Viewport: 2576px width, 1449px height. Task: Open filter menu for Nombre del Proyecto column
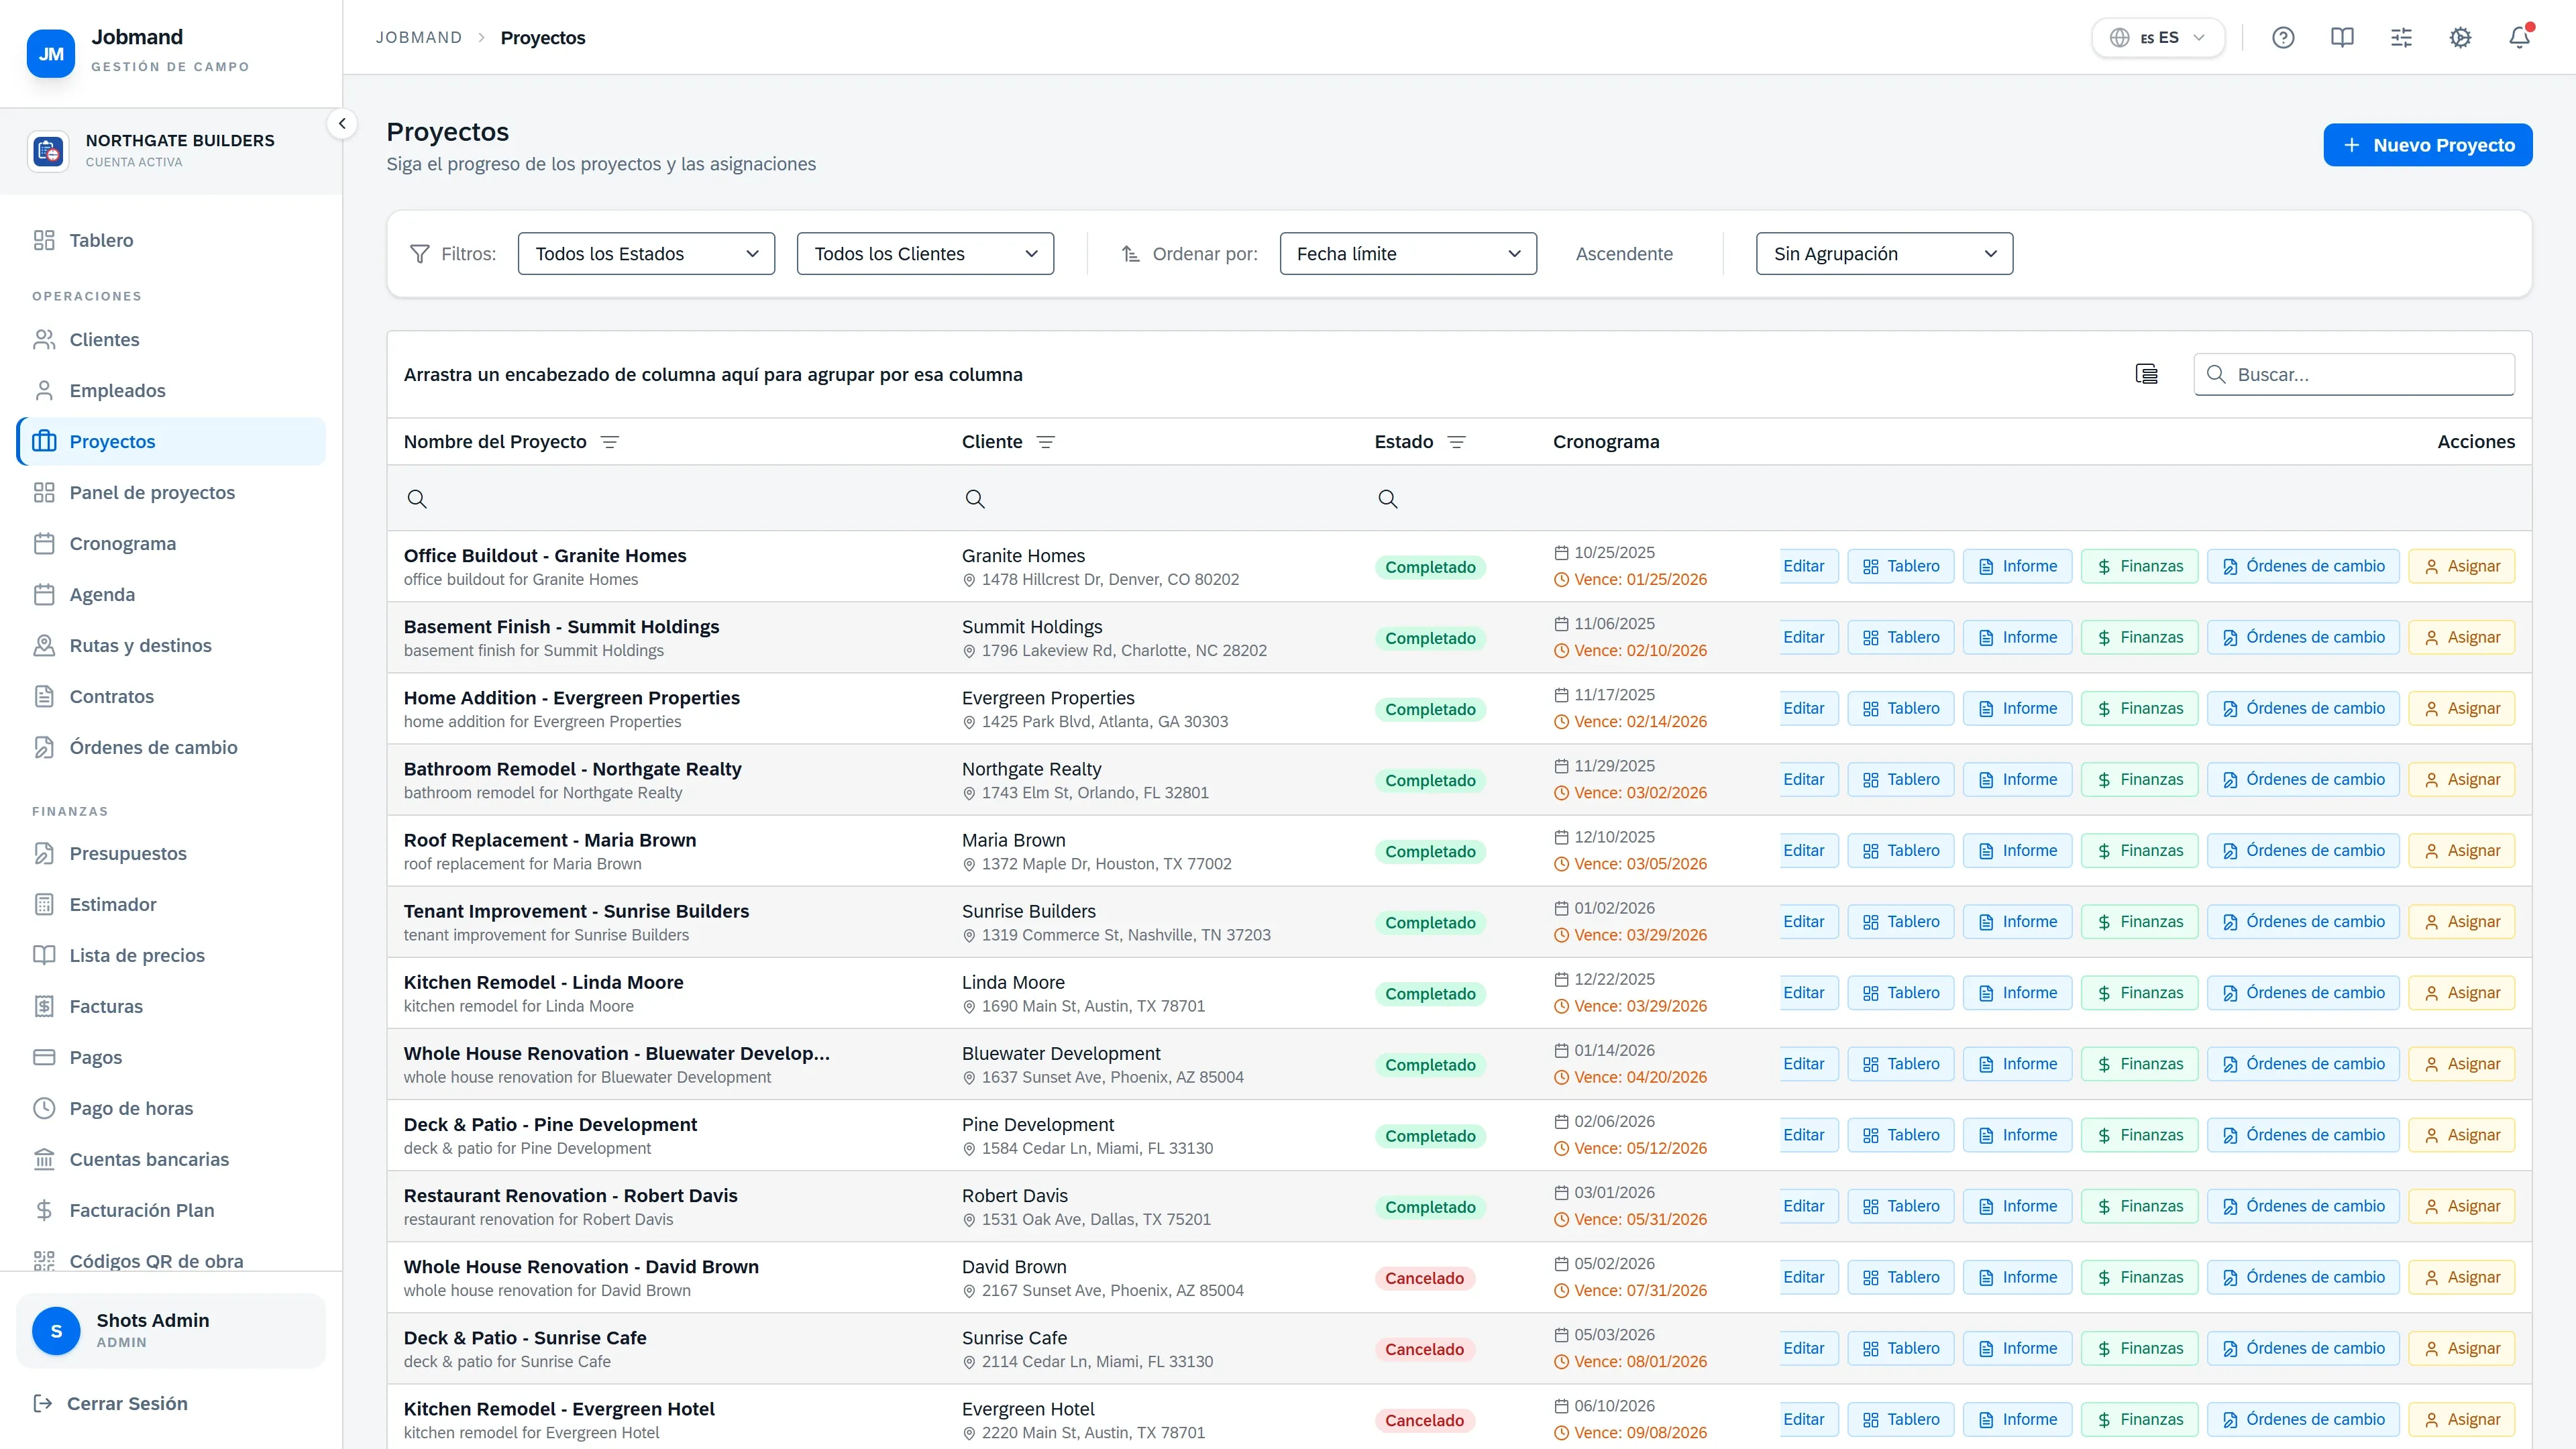609,442
